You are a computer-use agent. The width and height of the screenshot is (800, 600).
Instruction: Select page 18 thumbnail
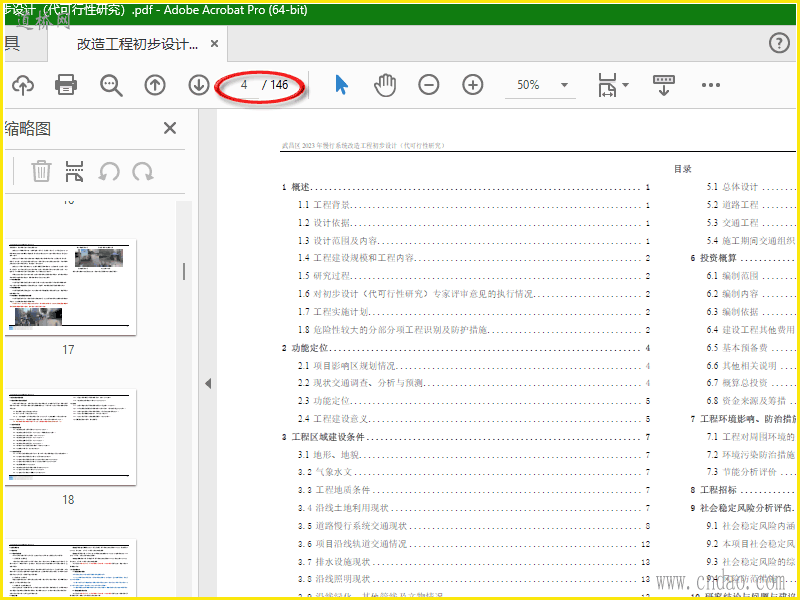coord(72,437)
